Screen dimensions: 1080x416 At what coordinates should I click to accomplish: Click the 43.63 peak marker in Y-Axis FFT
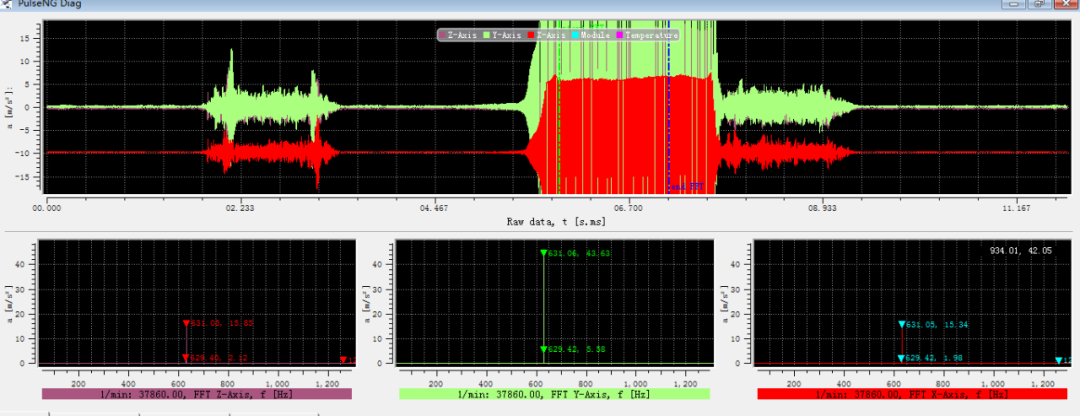tap(543, 253)
